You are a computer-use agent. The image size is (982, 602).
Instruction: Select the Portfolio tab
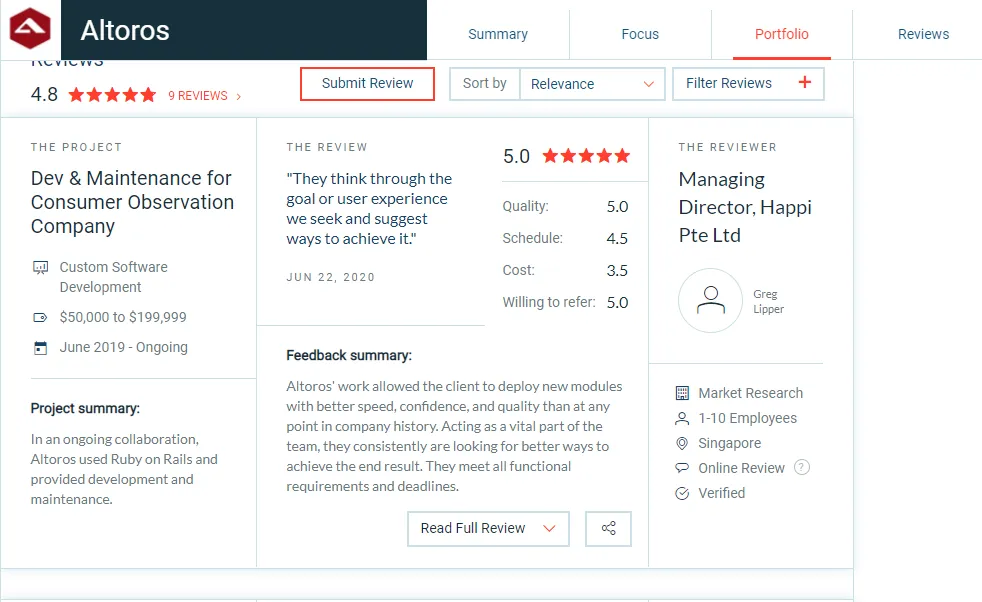pos(782,34)
